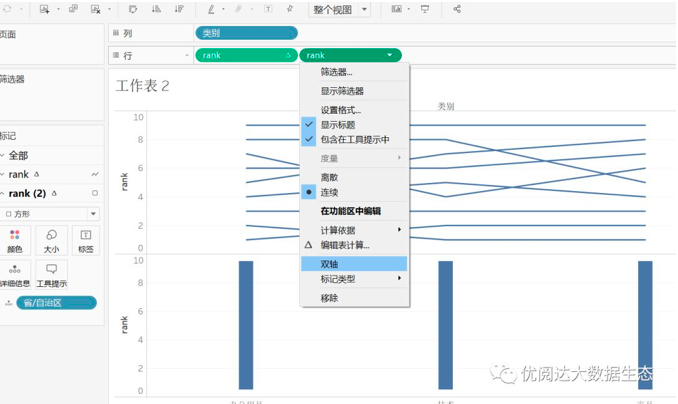Open the 整个视图 fit dropdown

[x=340, y=9]
